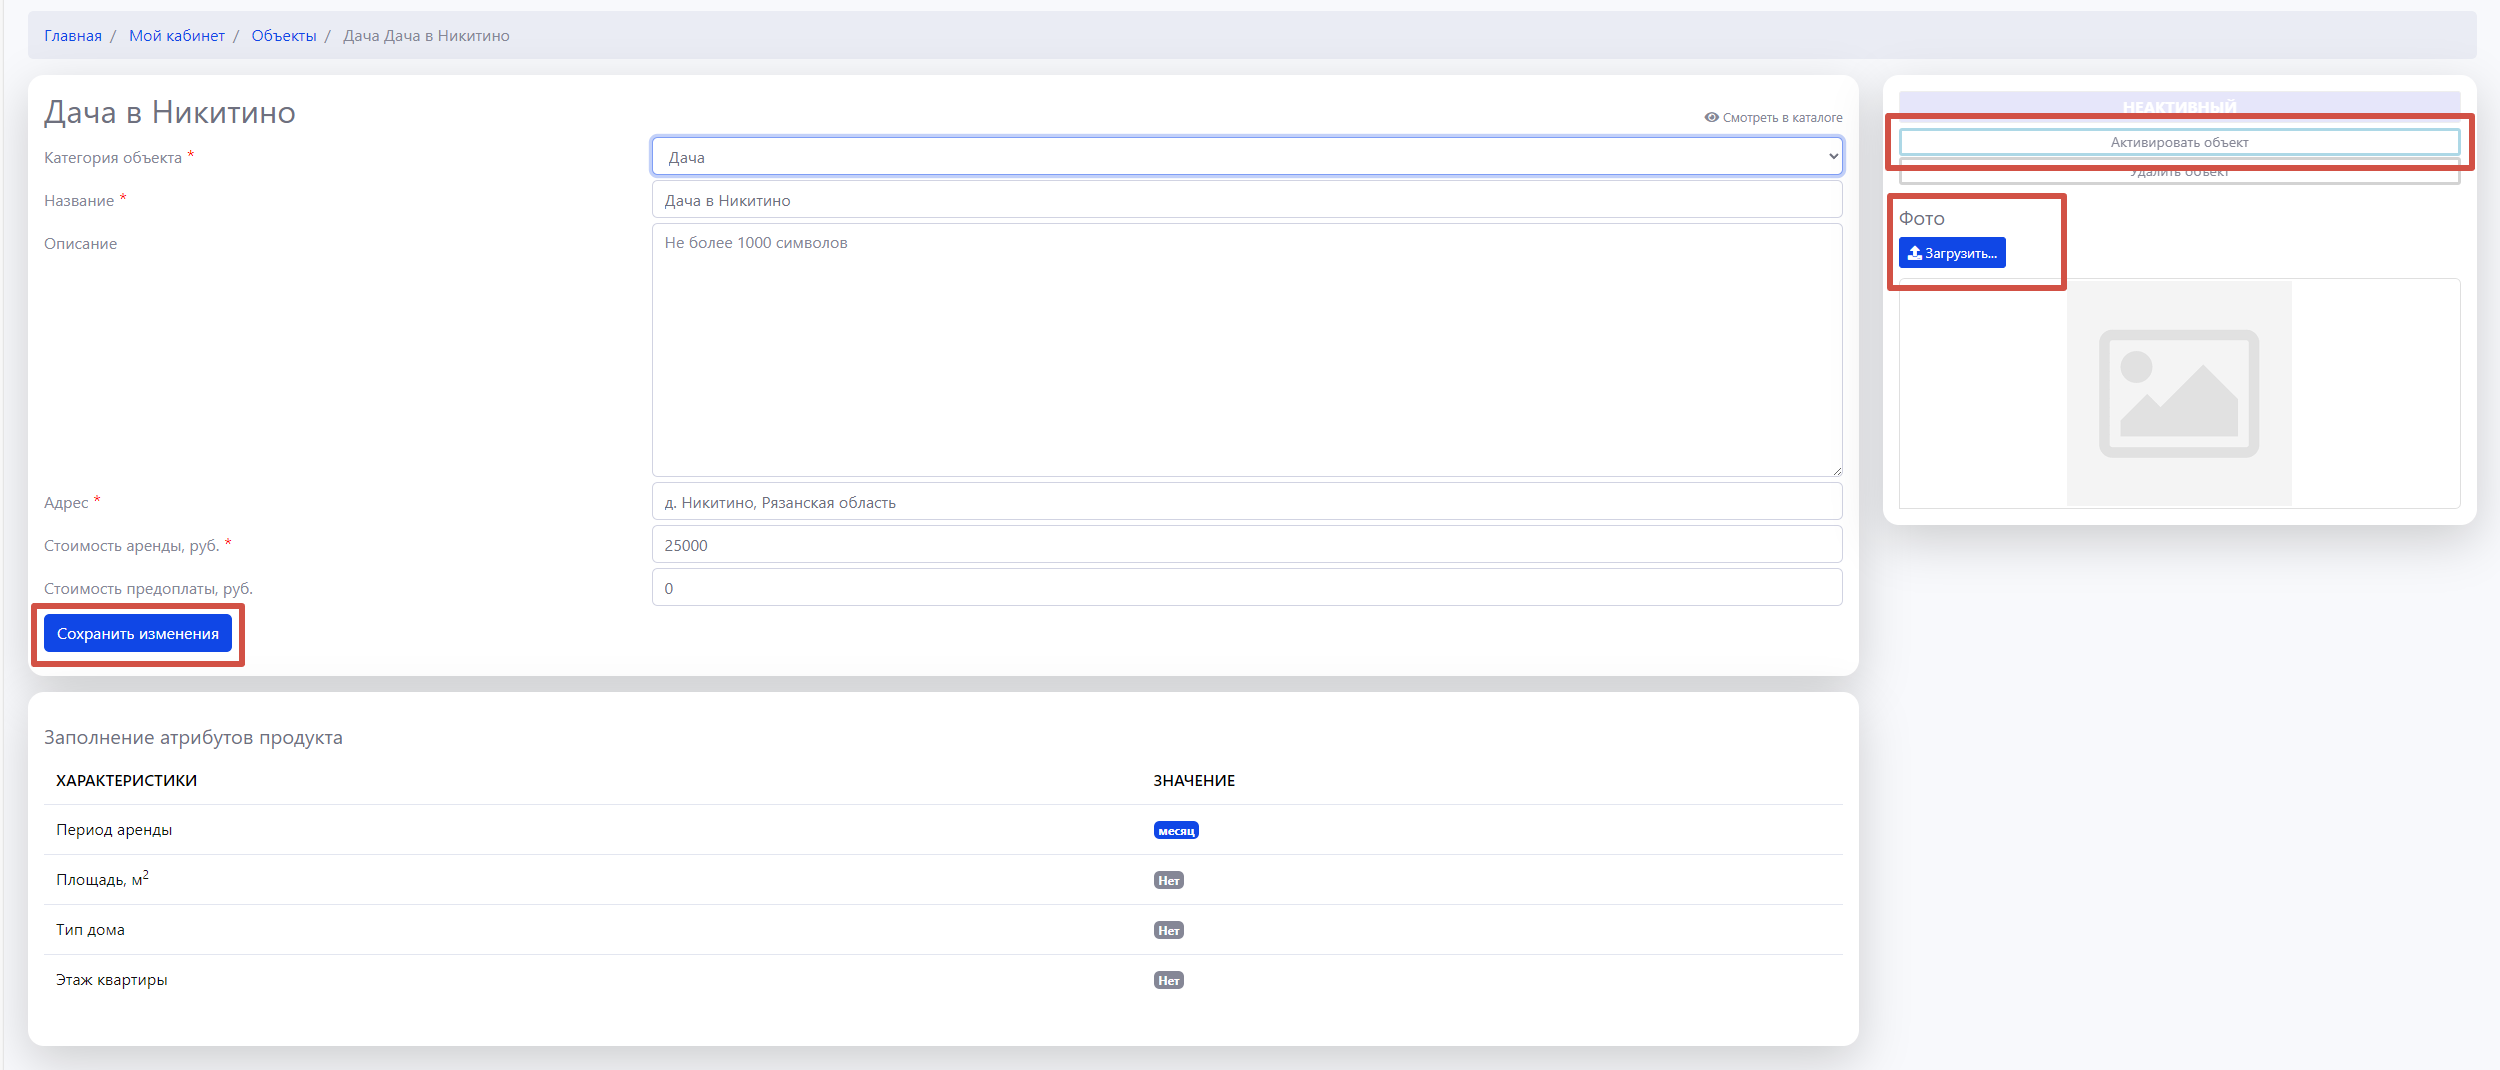Click 'Нет' badge for Тип дома
The image size is (2500, 1070).
1168,931
